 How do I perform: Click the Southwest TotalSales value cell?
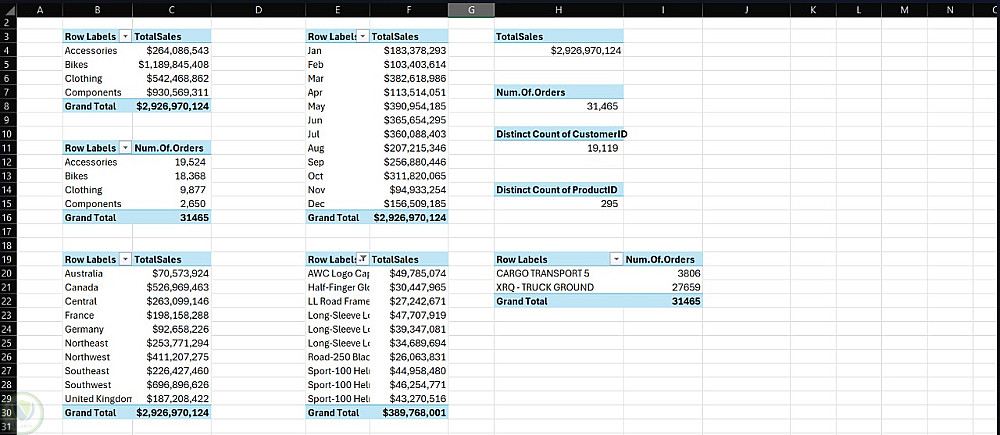[173, 384]
